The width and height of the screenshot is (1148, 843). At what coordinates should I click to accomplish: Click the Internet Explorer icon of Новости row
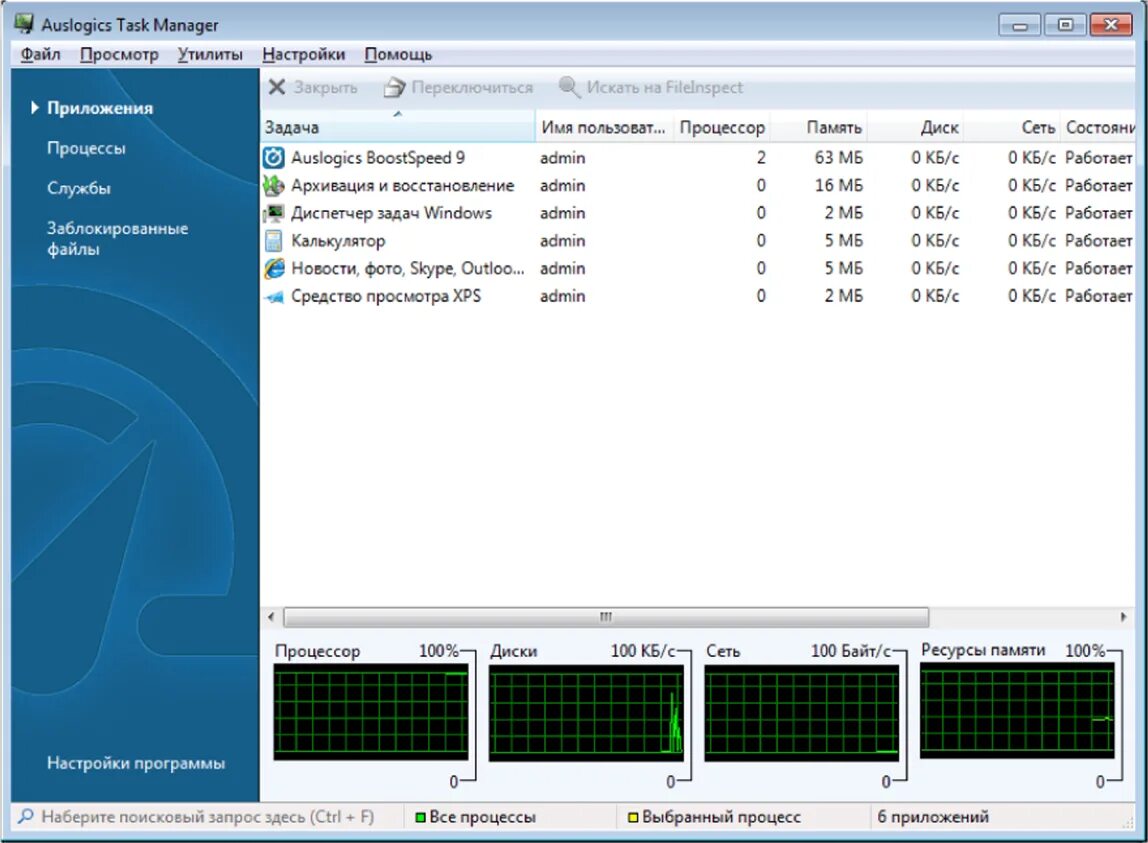point(274,268)
